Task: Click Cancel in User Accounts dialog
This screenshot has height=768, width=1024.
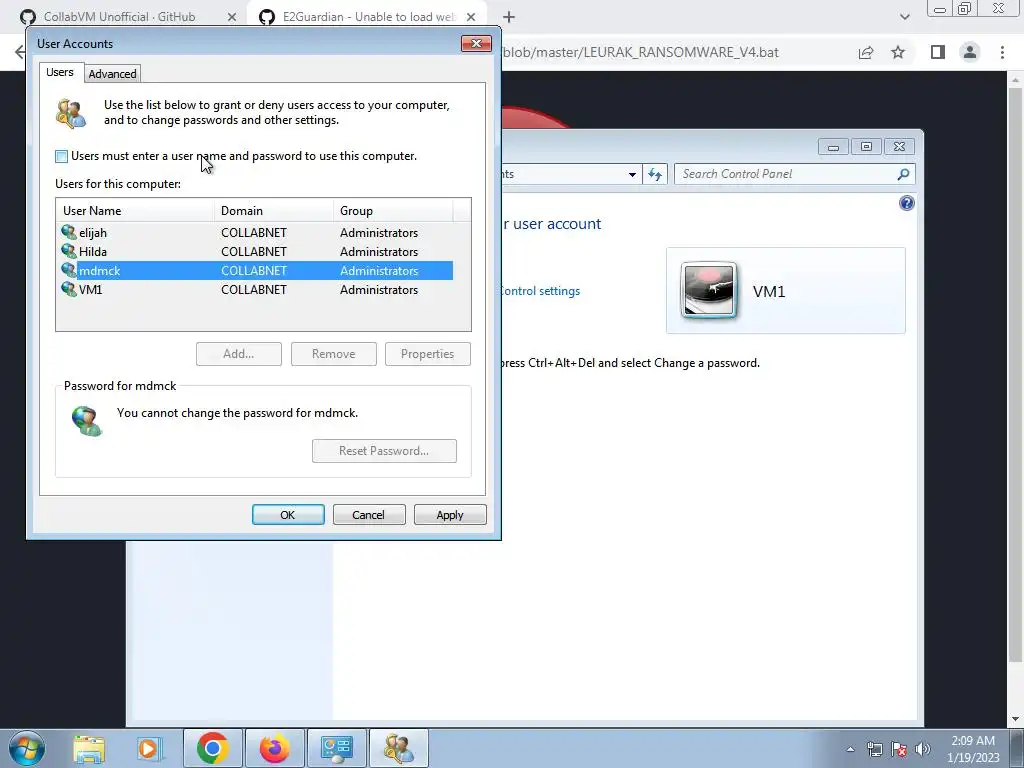Action: (369, 515)
